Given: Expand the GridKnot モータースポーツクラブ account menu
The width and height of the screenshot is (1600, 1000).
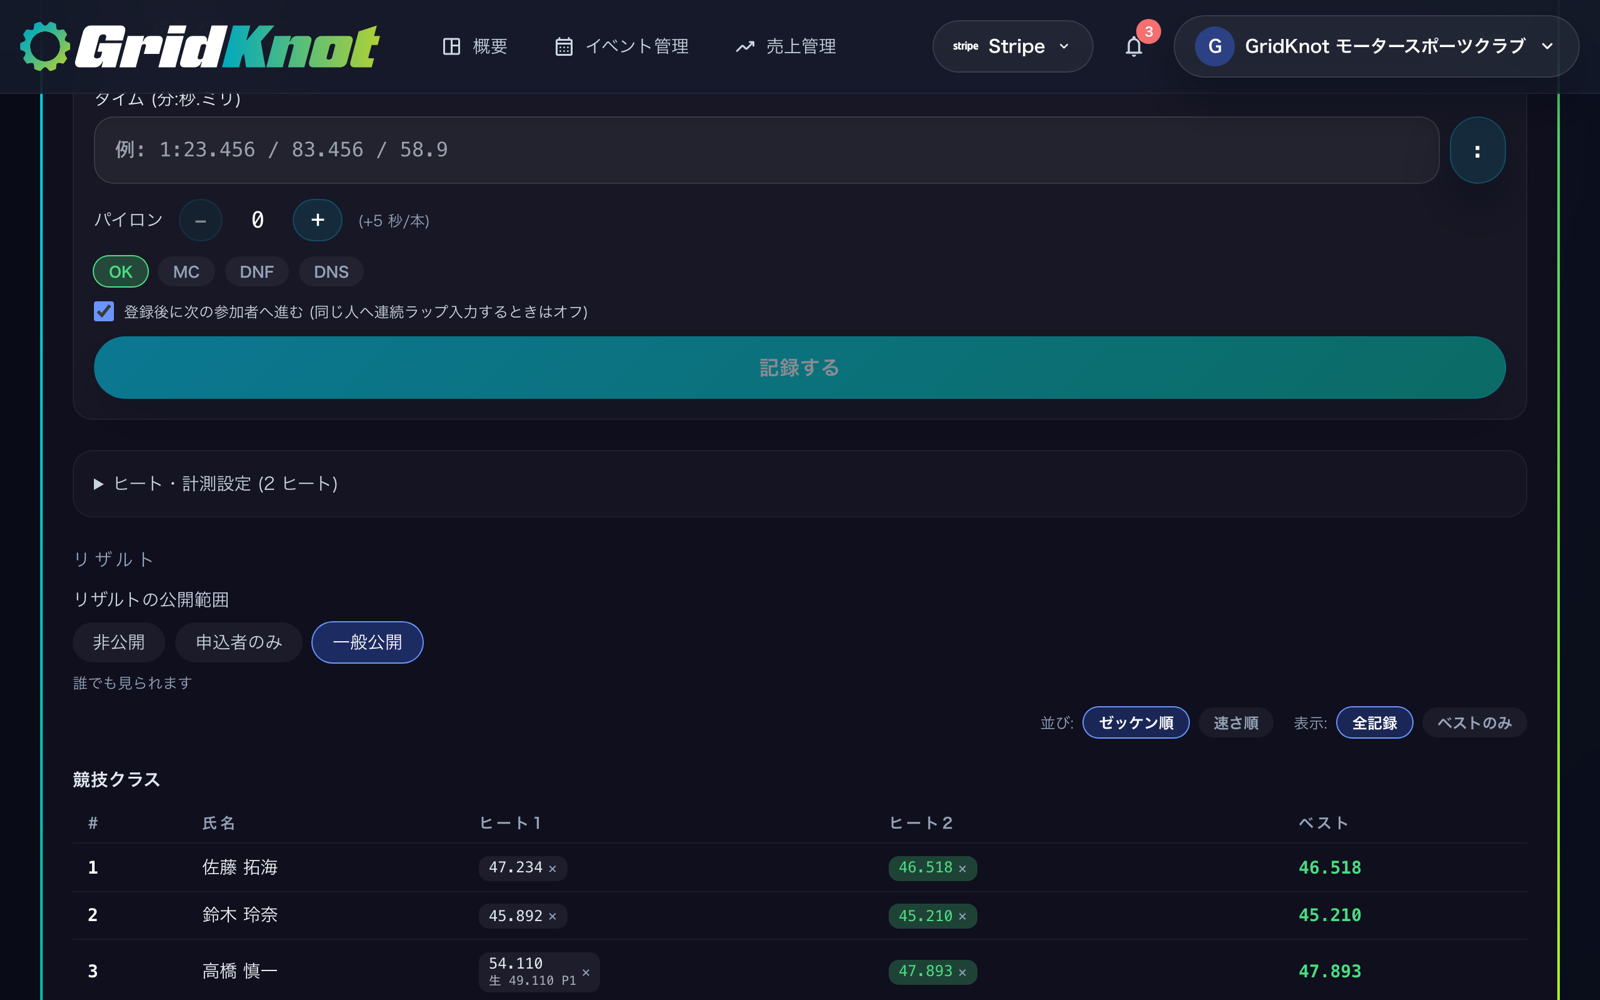Looking at the screenshot, I should (1376, 46).
